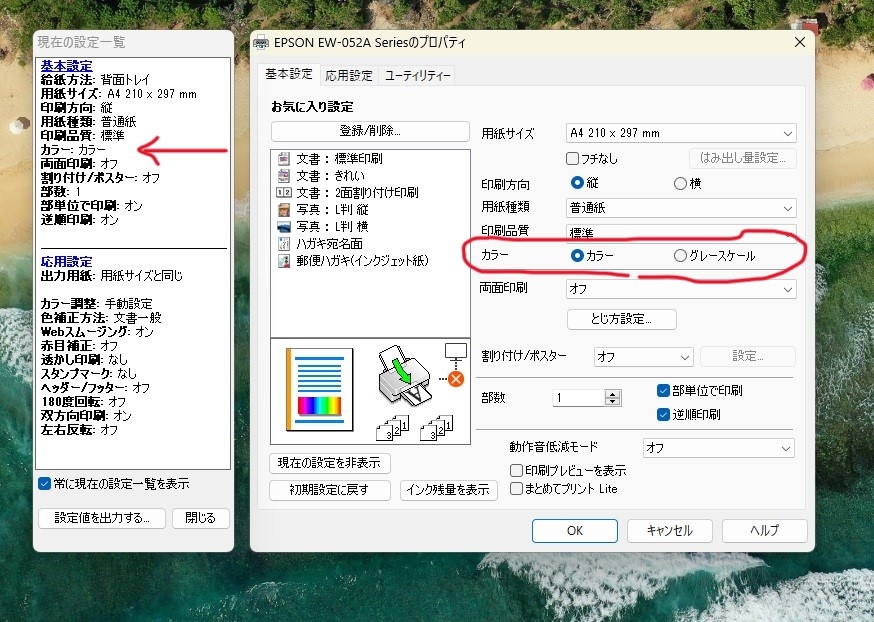Click the printer paper feed illustration
The width and height of the screenshot is (874, 622).
click(404, 376)
